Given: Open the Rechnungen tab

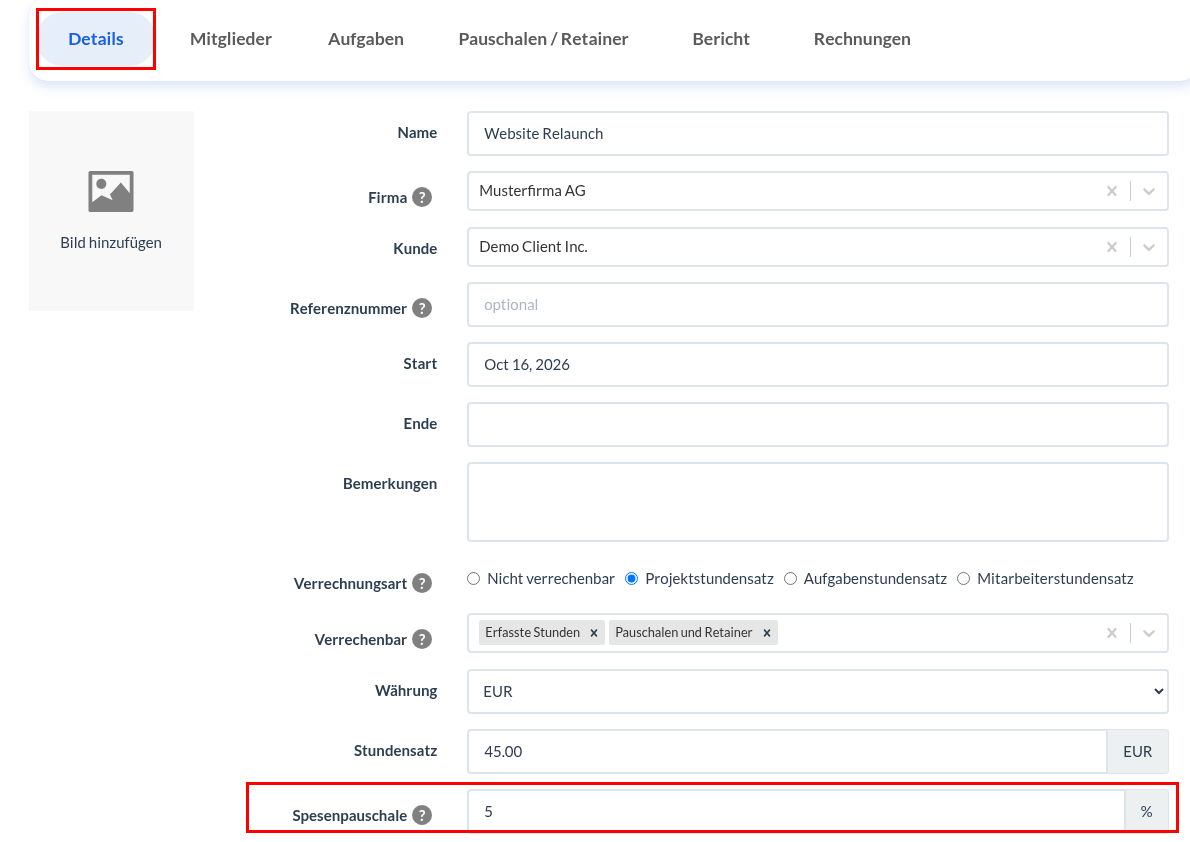Looking at the screenshot, I should pos(862,39).
